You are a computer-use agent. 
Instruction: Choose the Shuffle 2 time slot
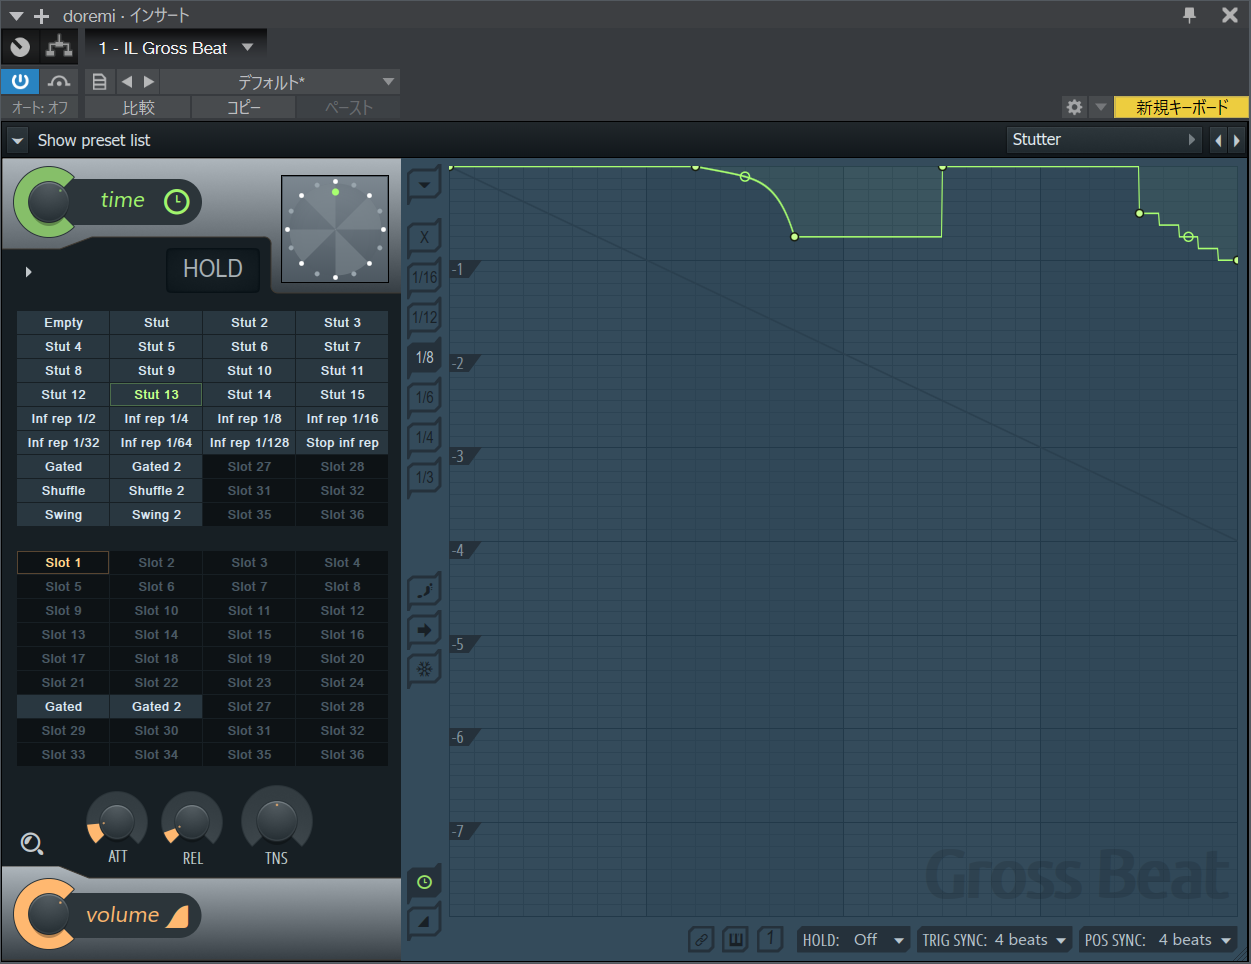point(156,491)
